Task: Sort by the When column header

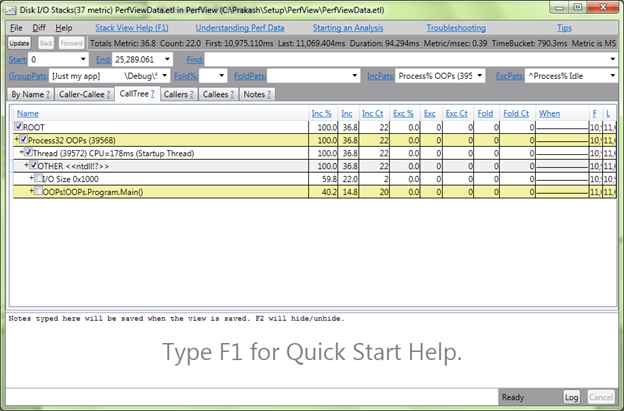Action: coord(549,113)
